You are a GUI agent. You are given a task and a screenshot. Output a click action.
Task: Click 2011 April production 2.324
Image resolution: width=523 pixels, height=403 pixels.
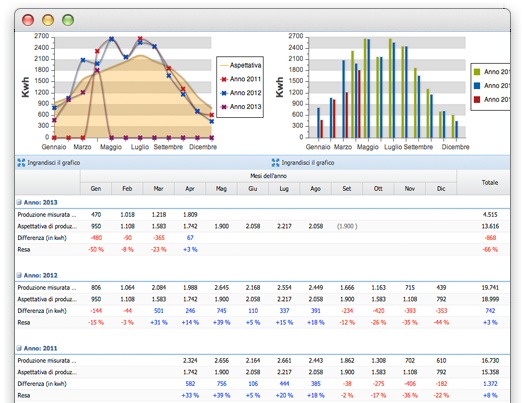click(190, 361)
